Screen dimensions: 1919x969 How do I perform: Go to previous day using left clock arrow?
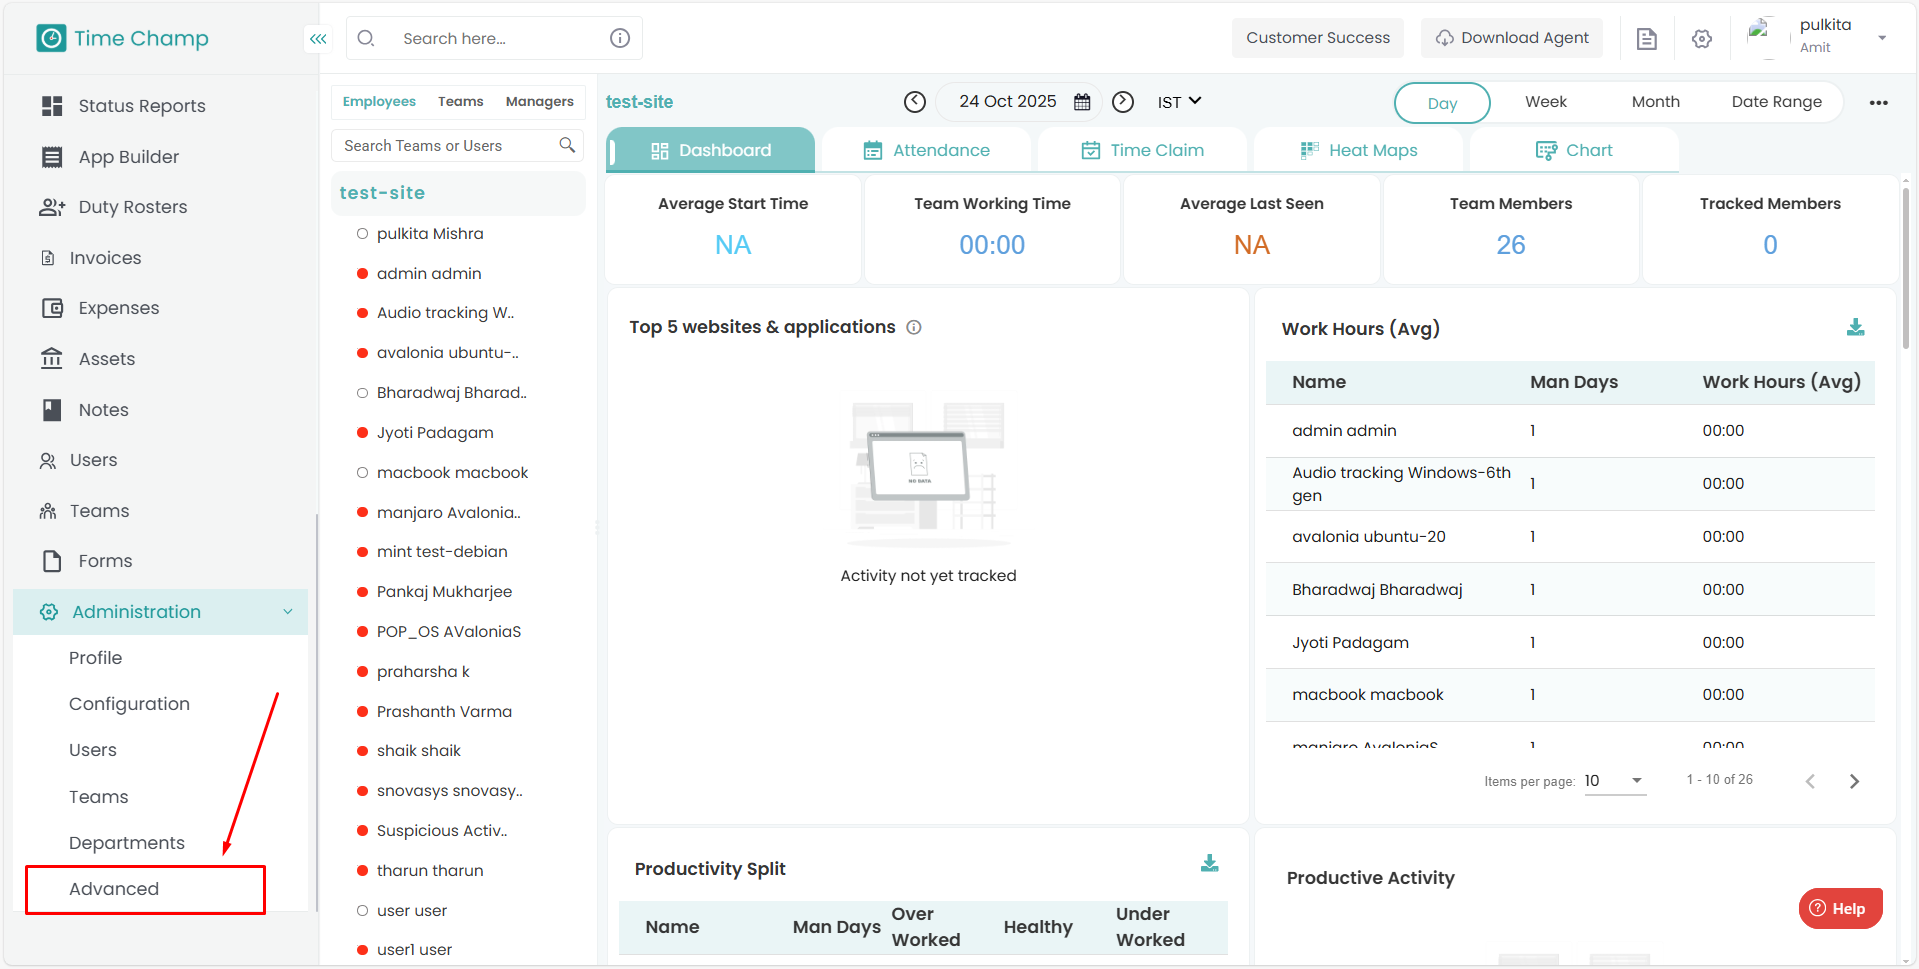coord(914,102)
